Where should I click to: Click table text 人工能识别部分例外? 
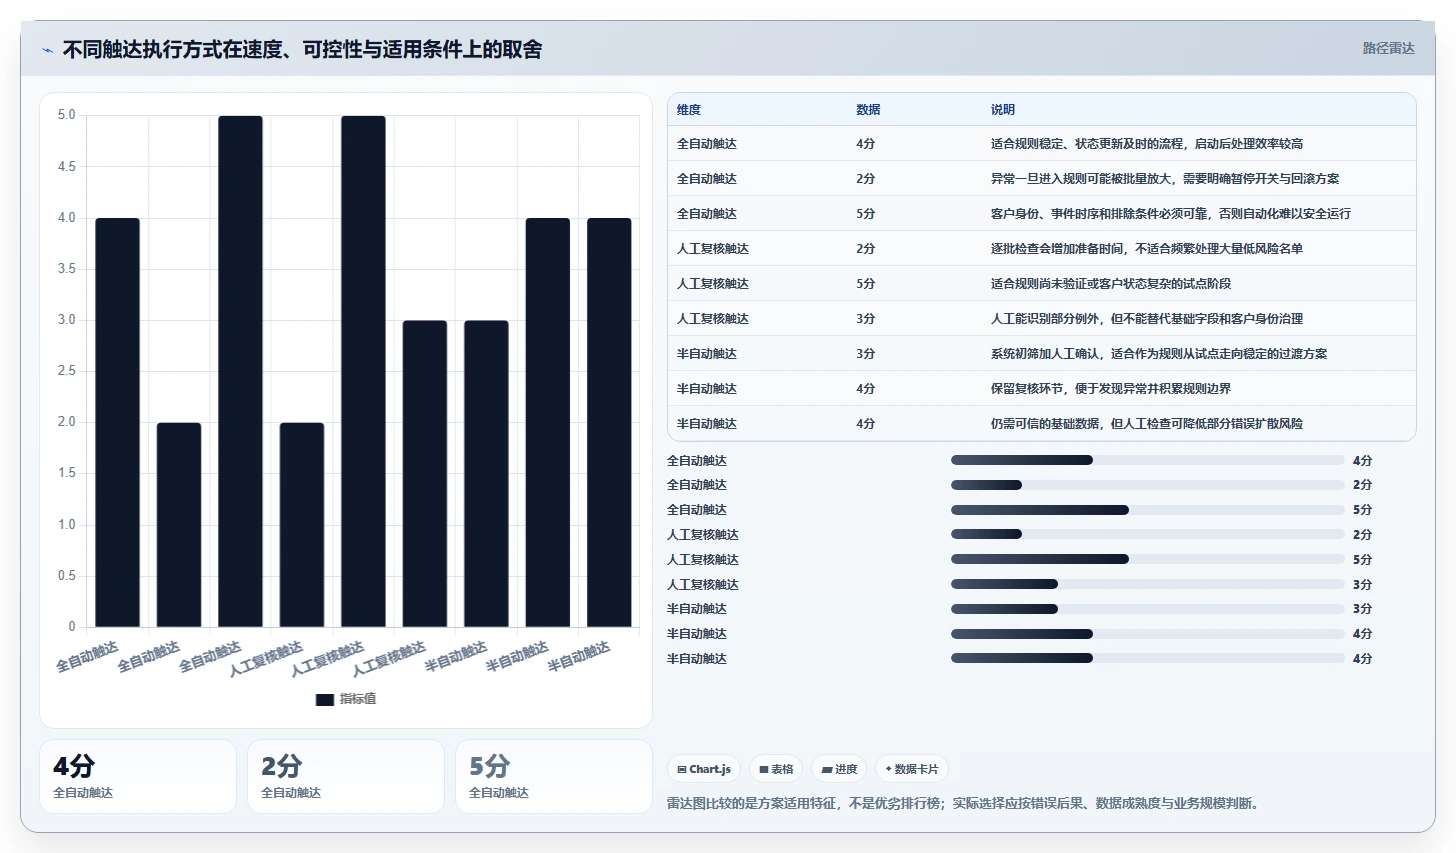(1045, 319)
